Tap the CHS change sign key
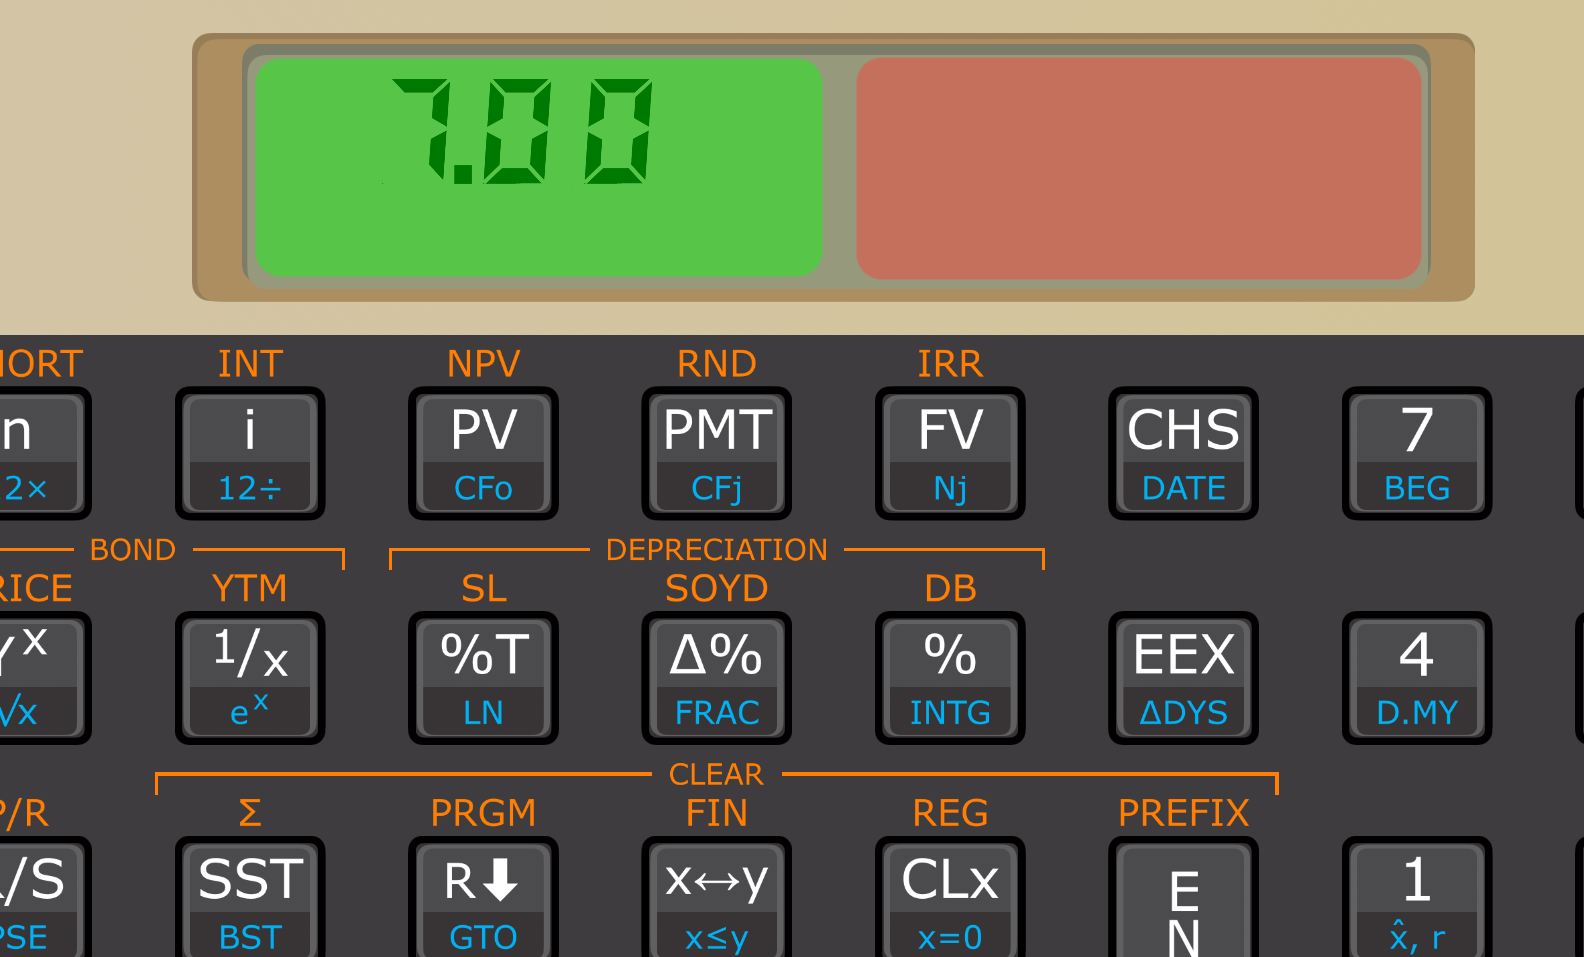This screenshot has height=957, width=1584. click(1182, 453)
